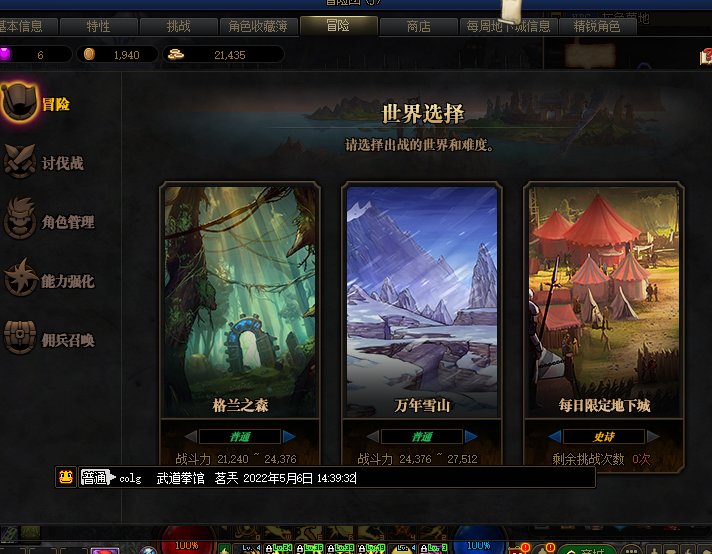Open the 普通 chat channel selector
The height and width of the screenshot is (554, 712).
(97, 478)
